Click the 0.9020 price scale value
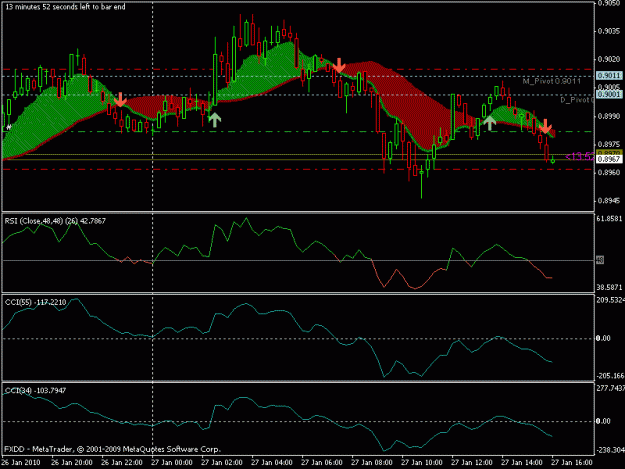This screenshot has height=469, width=625. pyautogui.click(x=609, y=59)
